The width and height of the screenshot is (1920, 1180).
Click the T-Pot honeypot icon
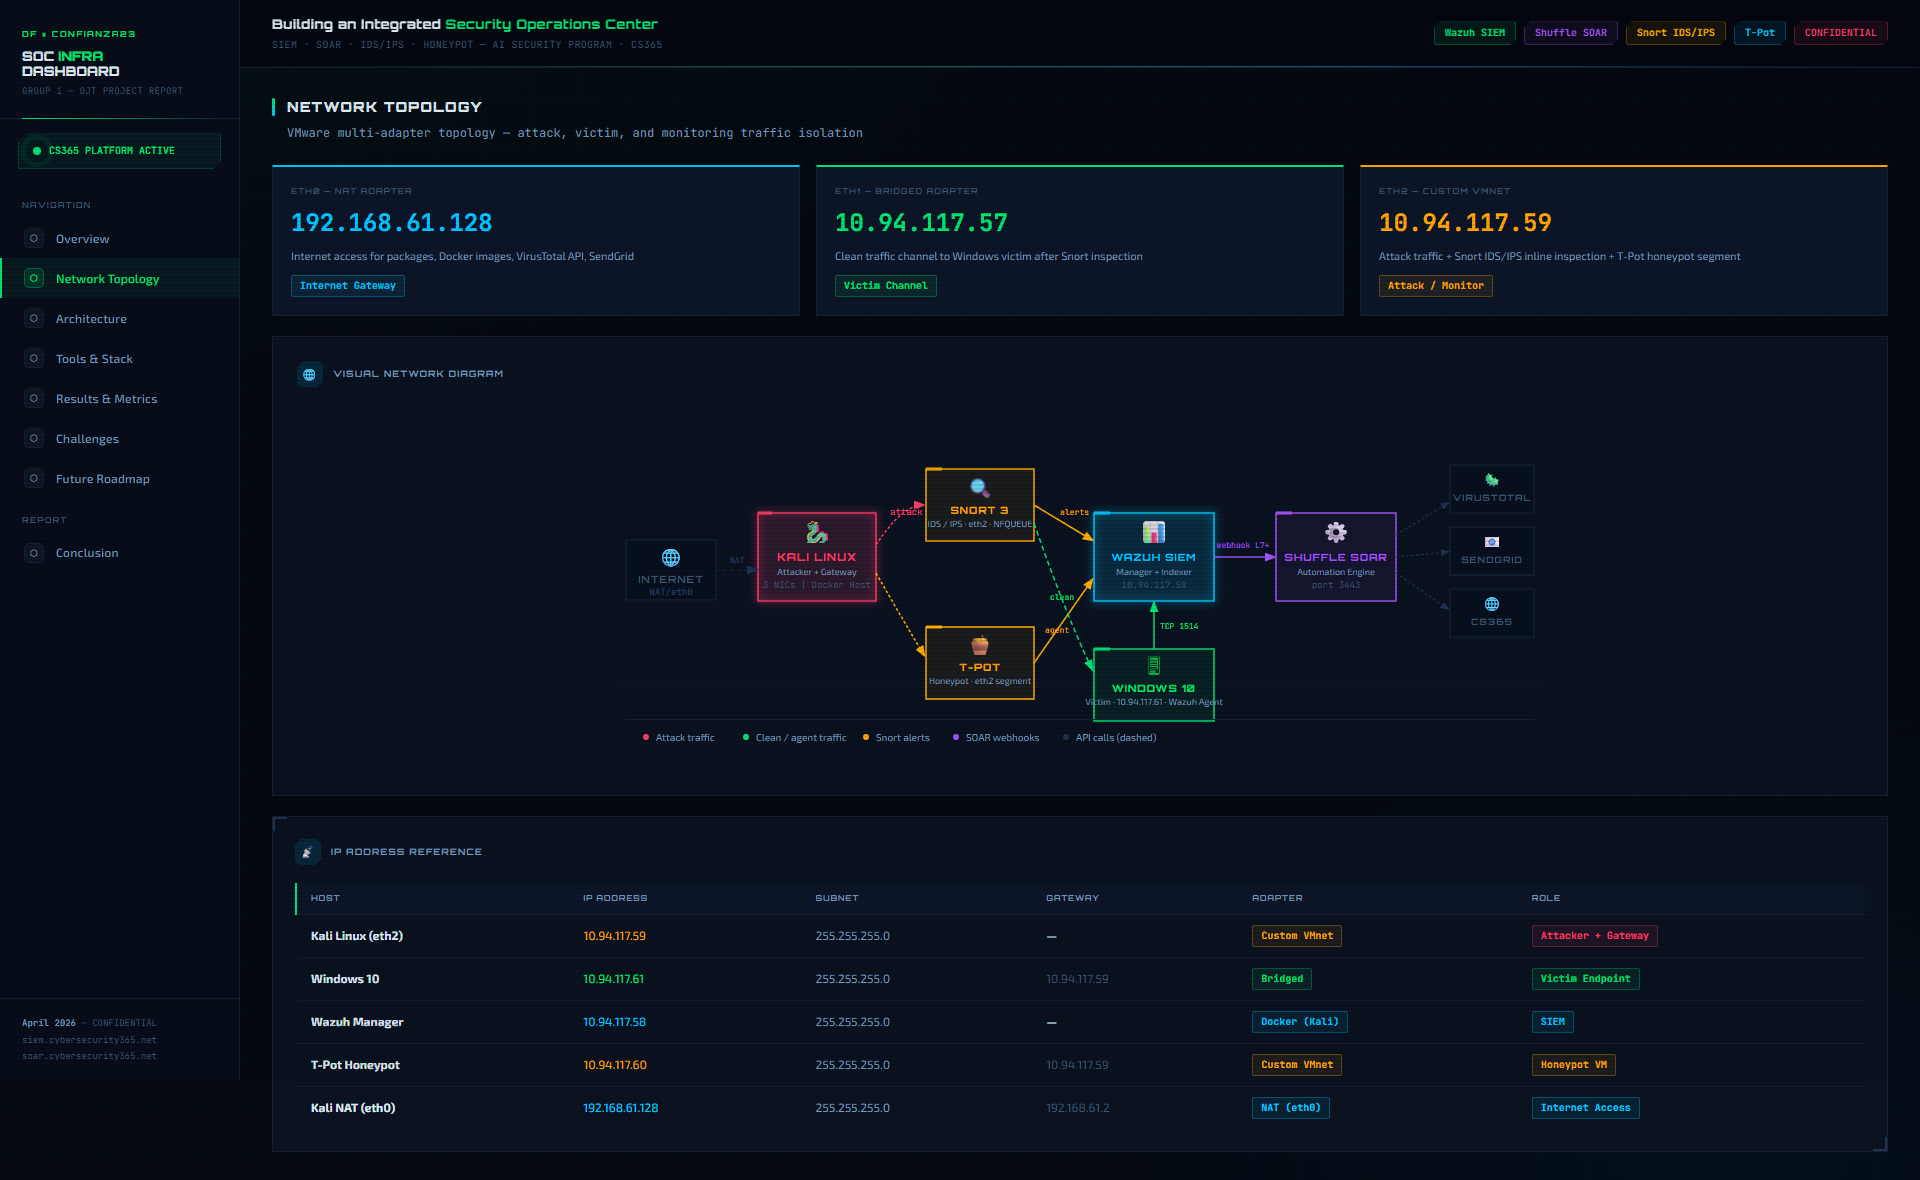980,645
